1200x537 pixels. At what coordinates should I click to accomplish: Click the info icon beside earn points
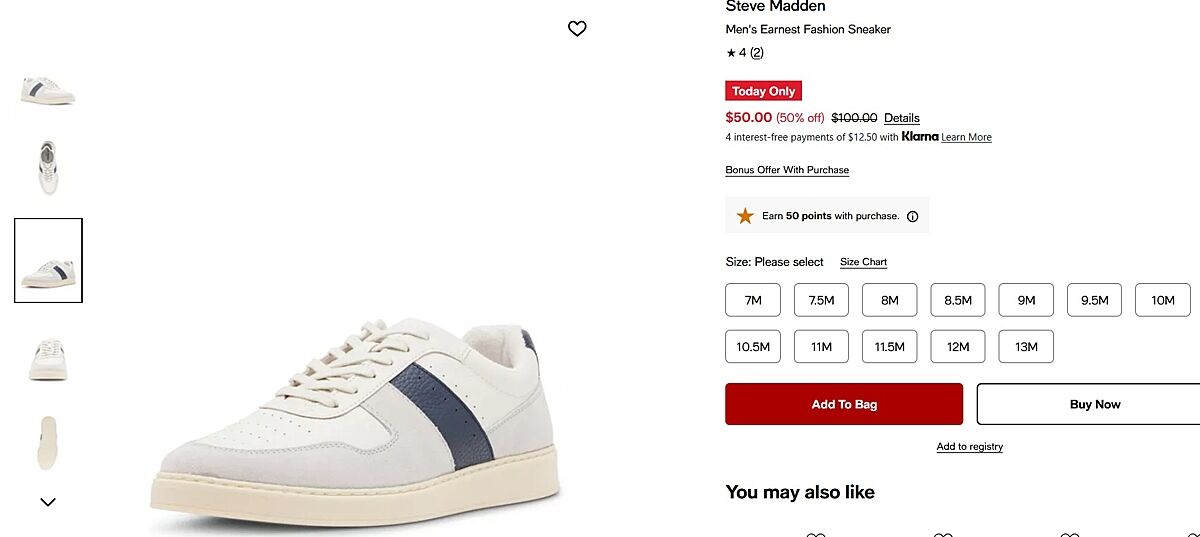pos(912,216)
